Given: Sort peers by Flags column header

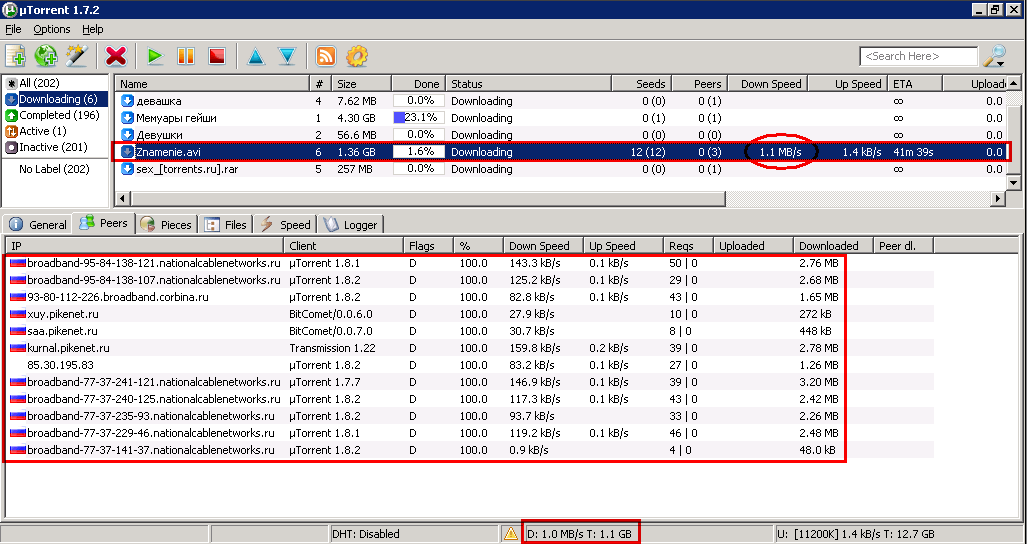Looking at the screenshot, I should click(428, 246).
